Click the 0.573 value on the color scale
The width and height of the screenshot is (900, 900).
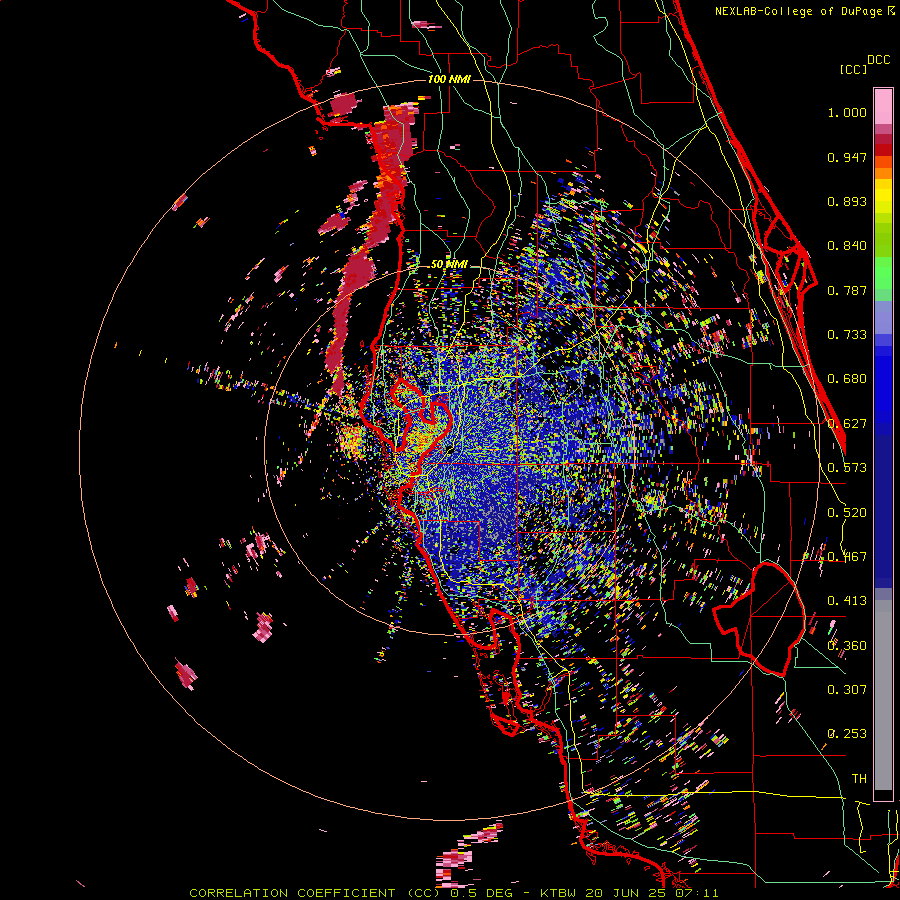coord(847,468)
